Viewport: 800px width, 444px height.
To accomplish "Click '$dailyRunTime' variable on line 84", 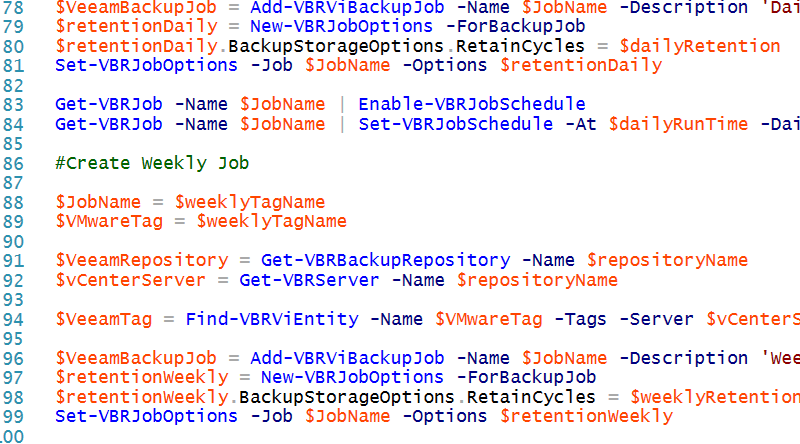I will click(x=679, y=124).
